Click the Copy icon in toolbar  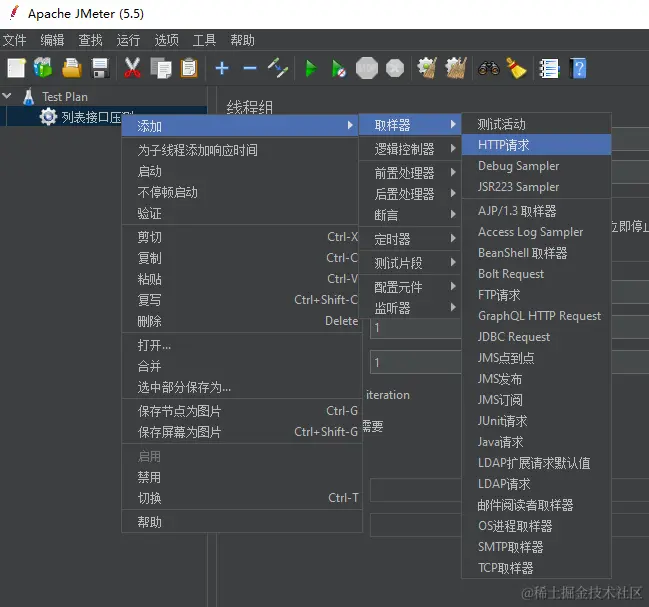(x=161, y=68)
